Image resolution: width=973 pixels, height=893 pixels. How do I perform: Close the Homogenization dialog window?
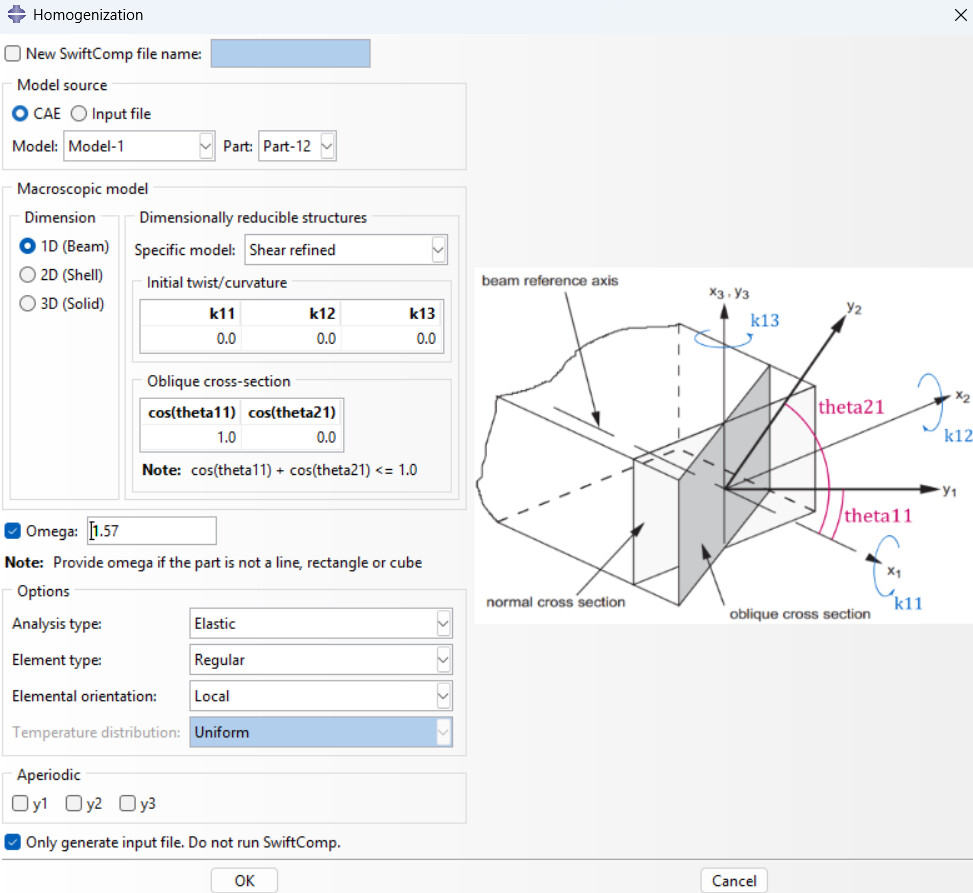959,15
